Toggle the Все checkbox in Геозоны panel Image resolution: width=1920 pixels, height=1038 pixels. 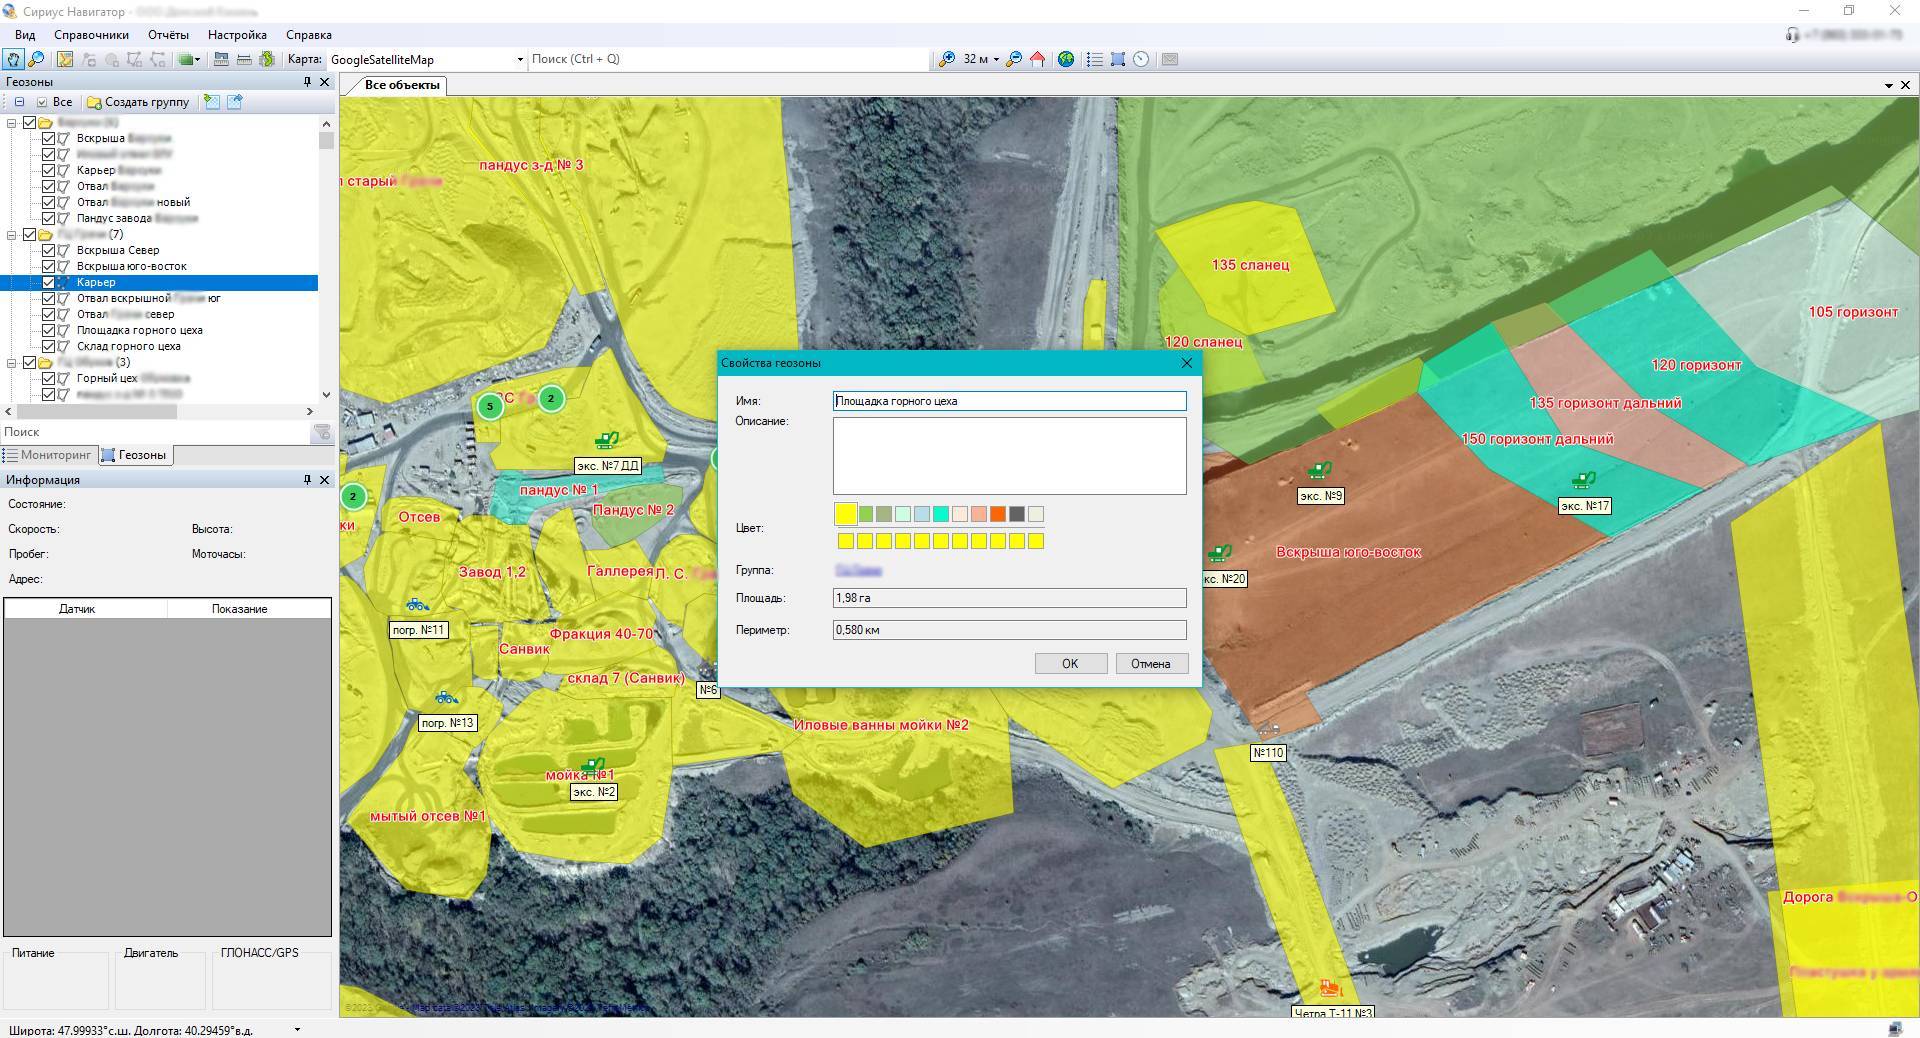coord(42,102)
